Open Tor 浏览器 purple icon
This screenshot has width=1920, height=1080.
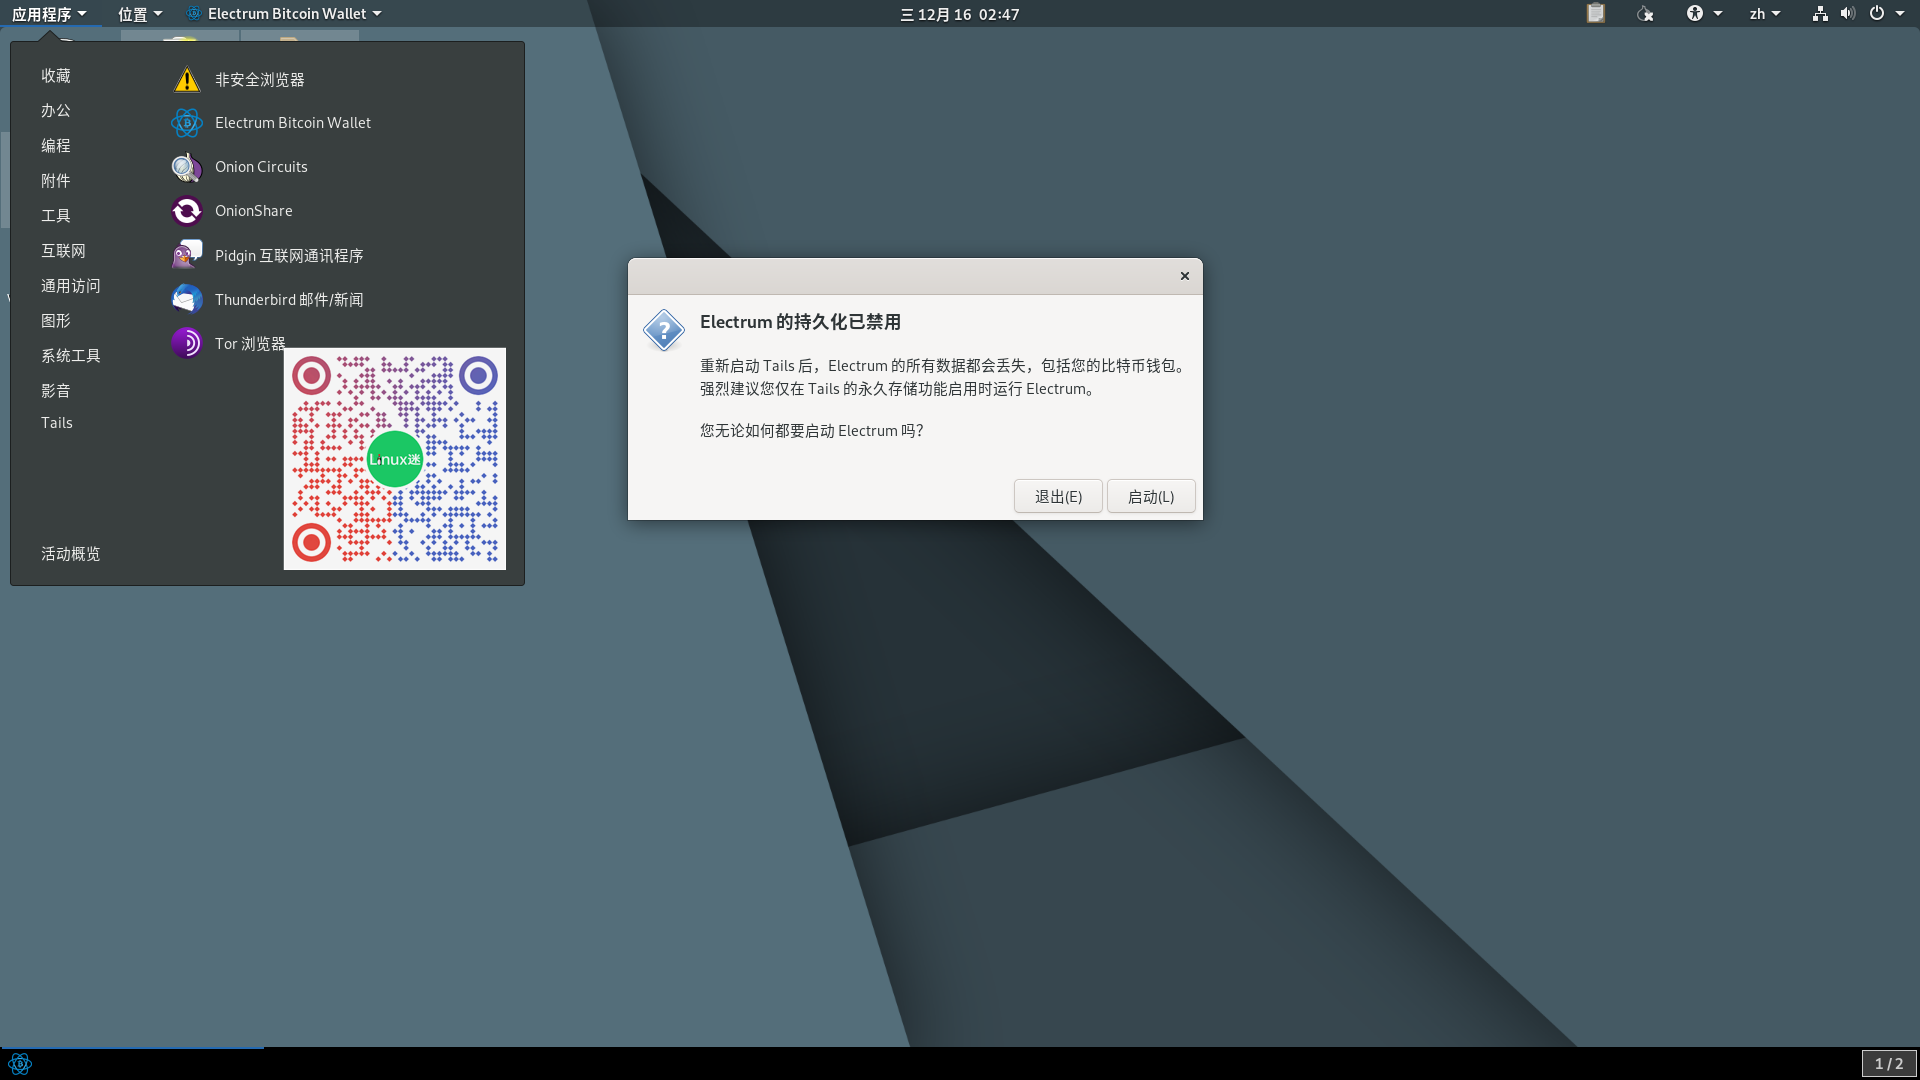(187, 343)
